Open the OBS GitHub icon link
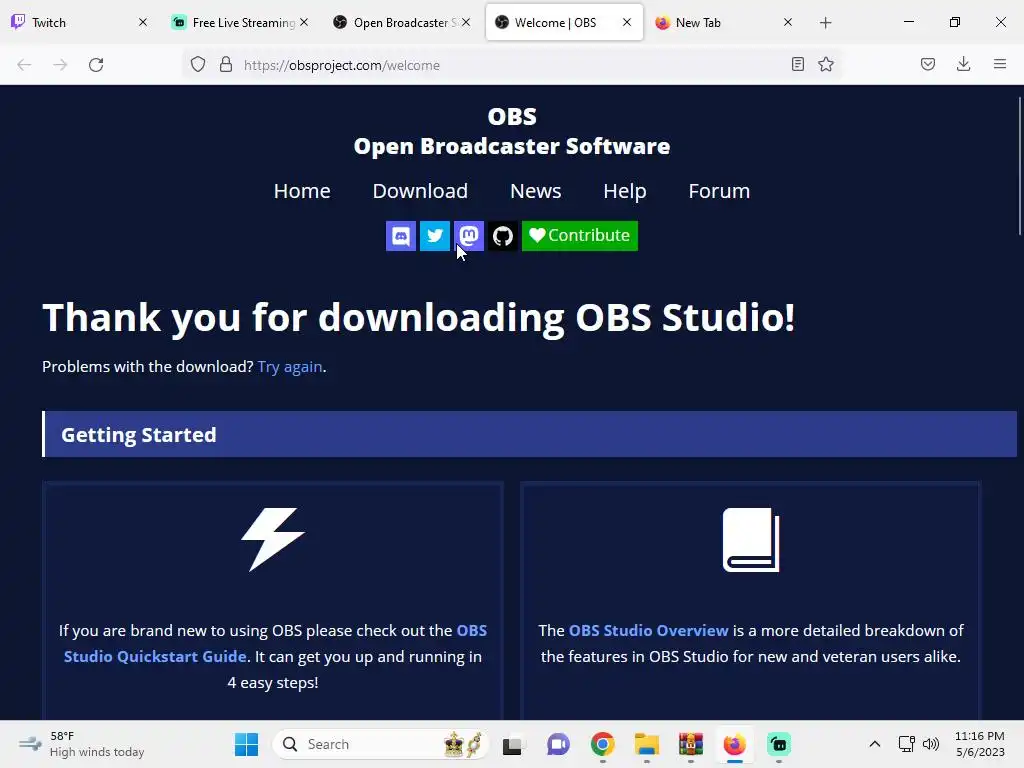The height and width of the screenshot is (768, 1024). pos(503,236)
